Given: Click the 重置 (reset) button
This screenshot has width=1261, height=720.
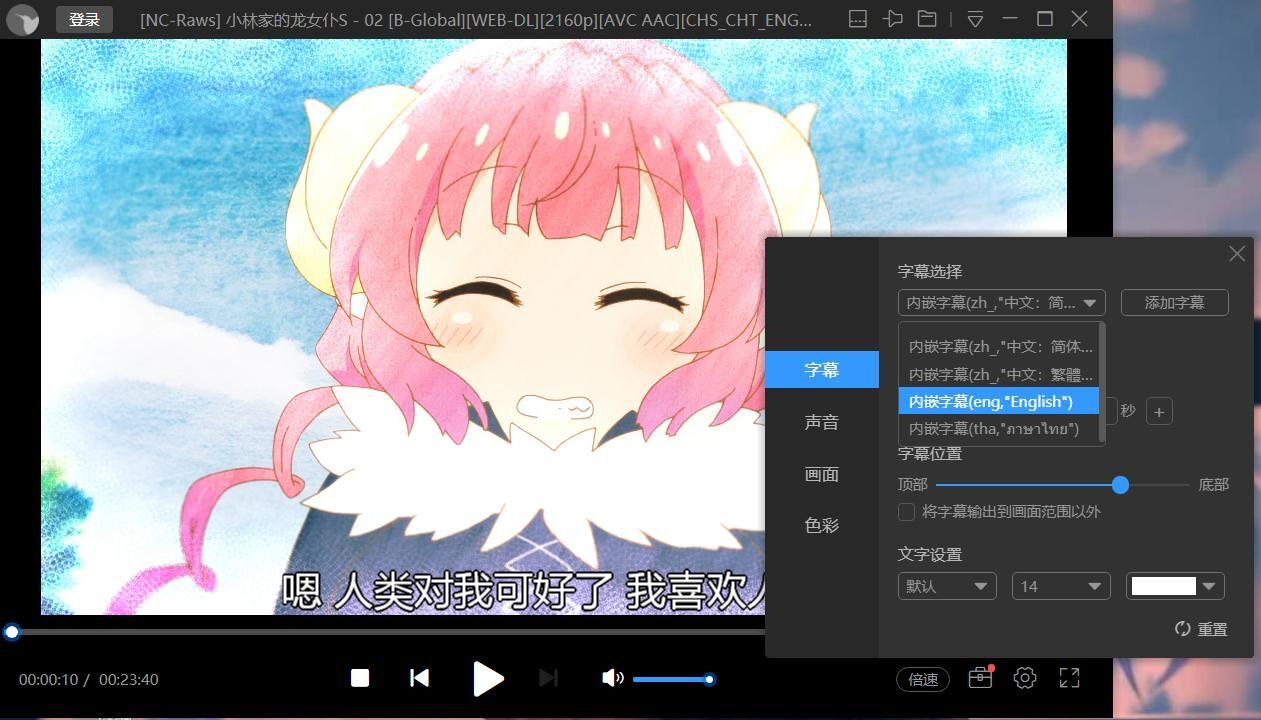Looking at the screenshot, I should point(1201,629).
